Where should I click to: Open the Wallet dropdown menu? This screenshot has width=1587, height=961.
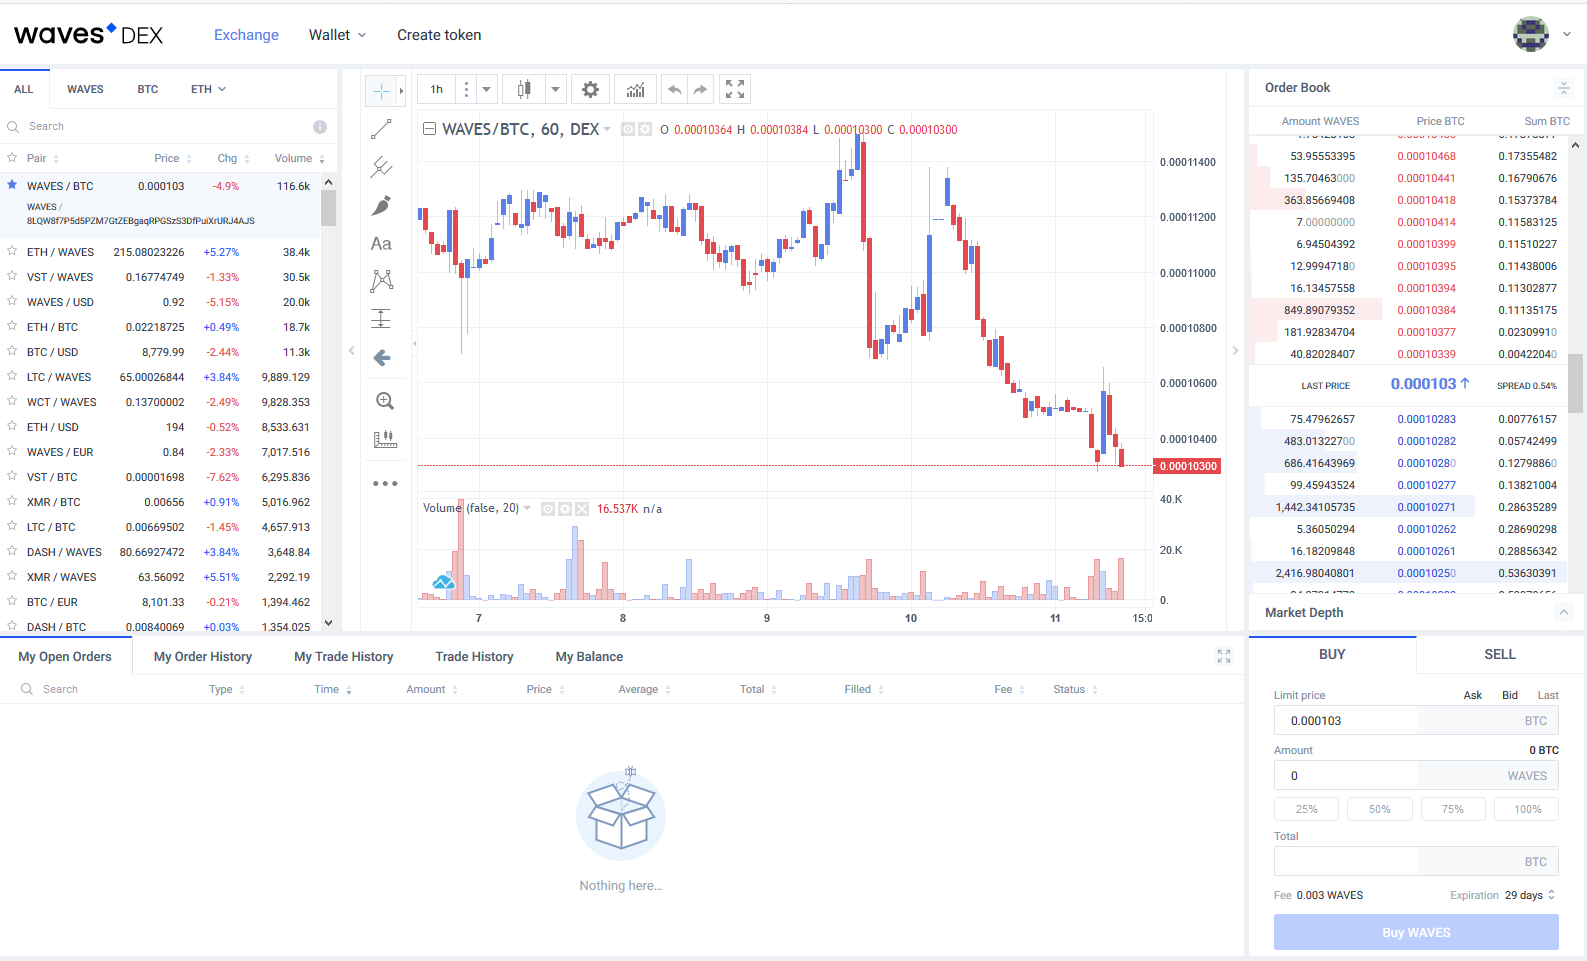click(x=337, y=35)
